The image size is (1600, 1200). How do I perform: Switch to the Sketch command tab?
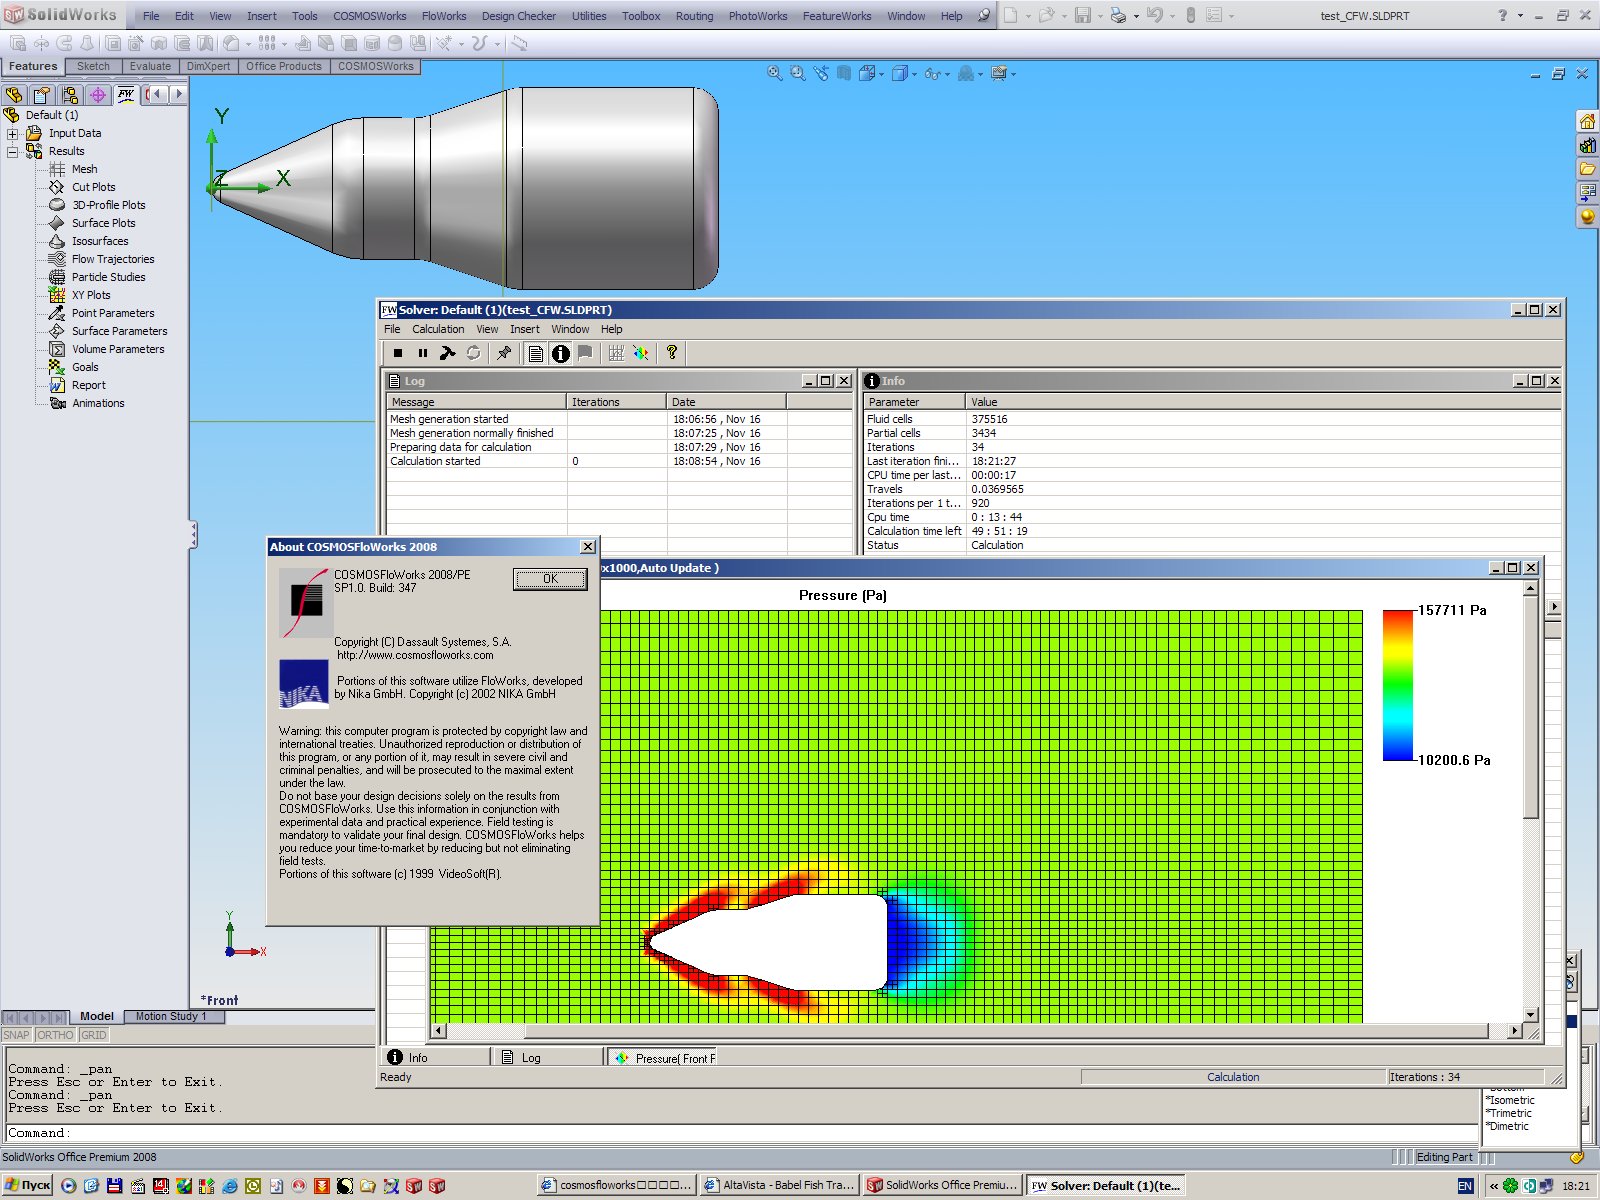[x=93, y=66]
